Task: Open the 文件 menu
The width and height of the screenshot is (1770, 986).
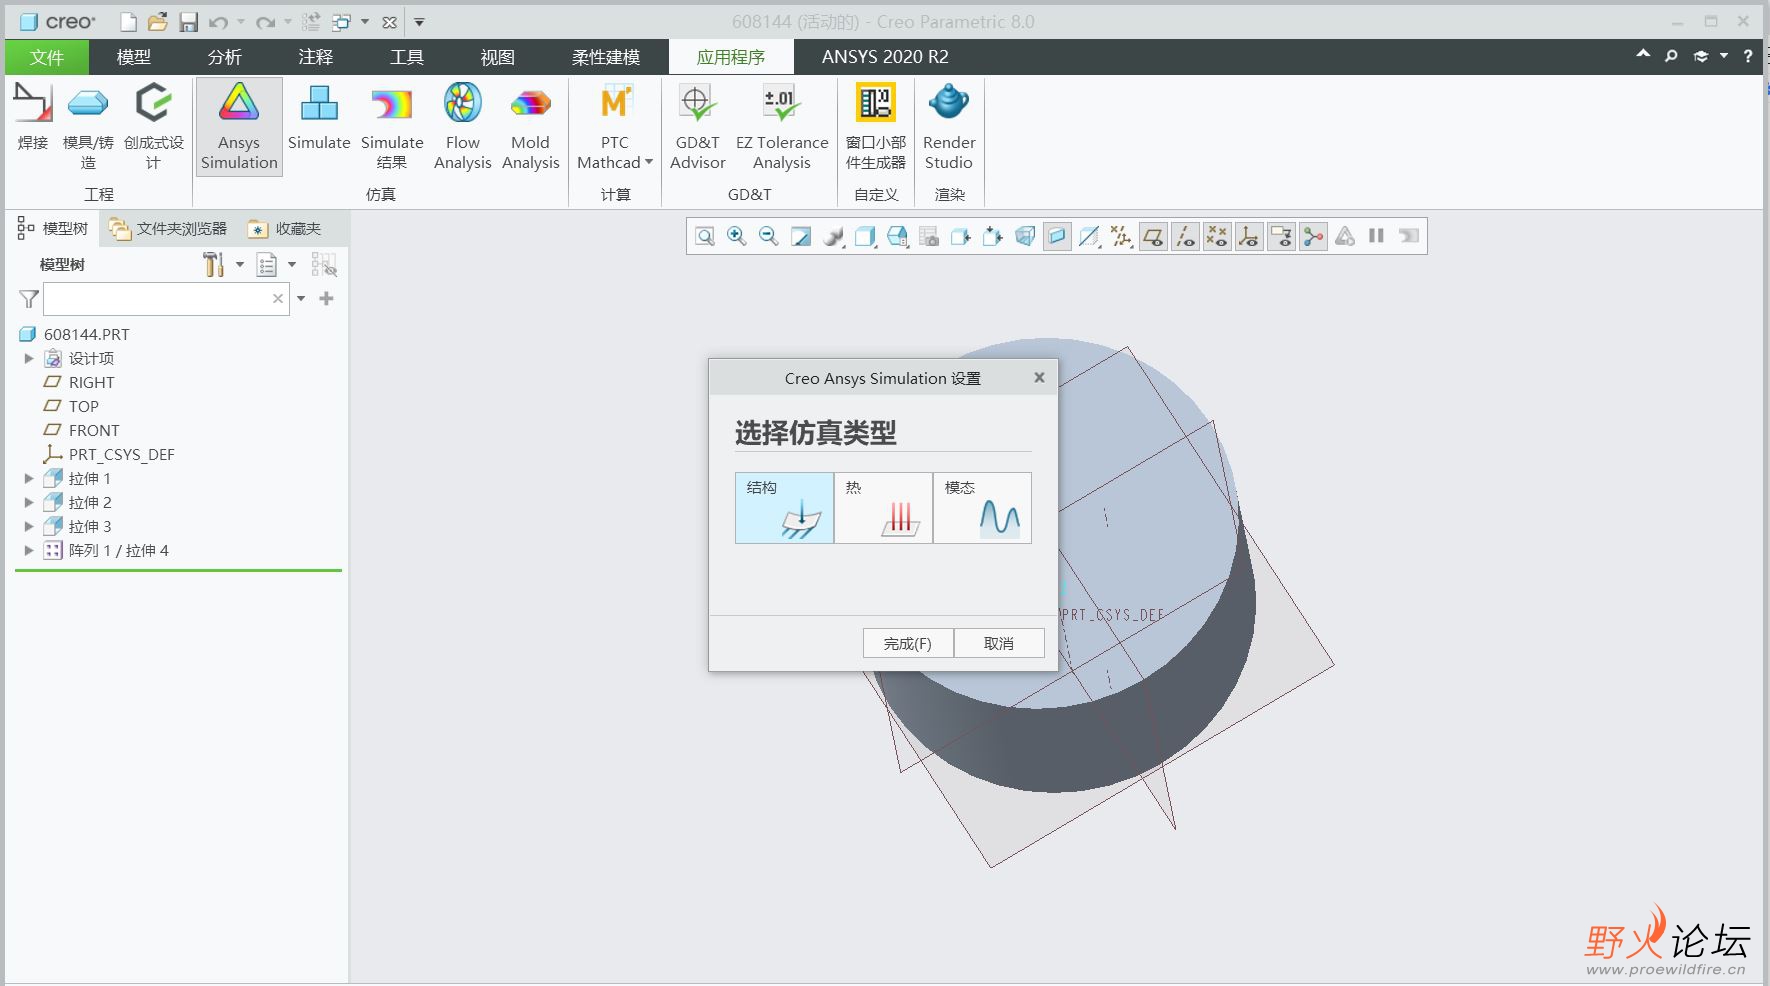Action: coord(47,57)
